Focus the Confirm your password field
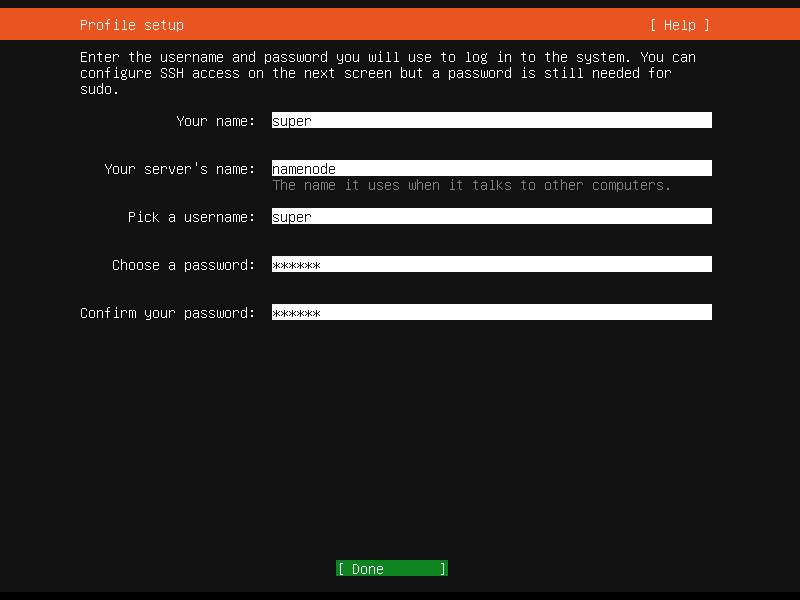 [x=490, y=313]
